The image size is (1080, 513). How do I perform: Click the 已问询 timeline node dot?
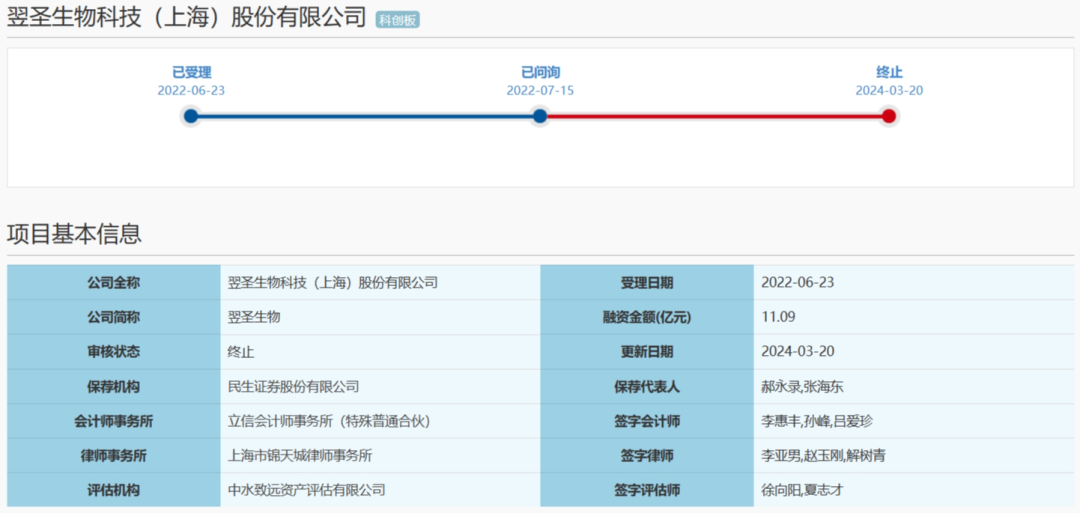click(x=540, y=116)
